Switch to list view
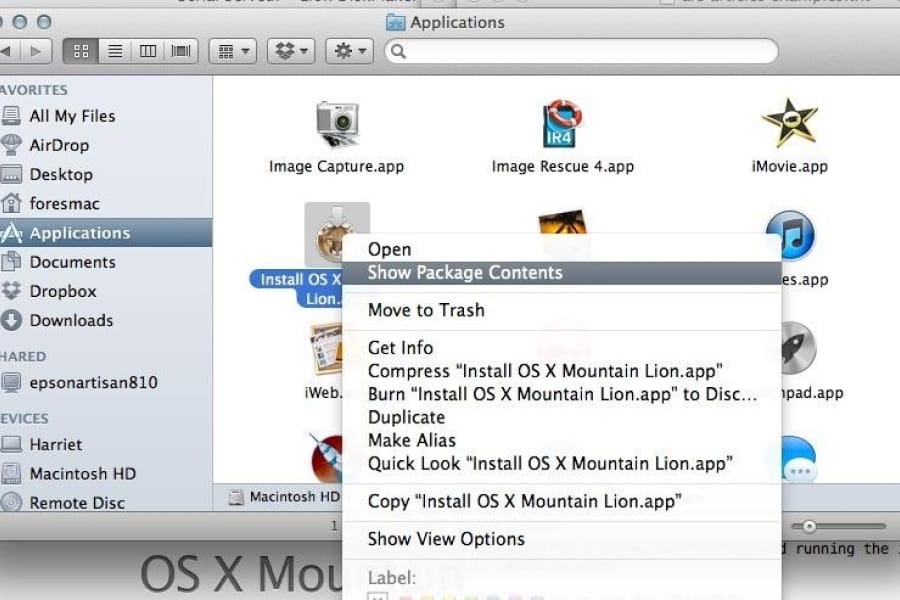Screen dimensions: 900x600 coord(115,52)
